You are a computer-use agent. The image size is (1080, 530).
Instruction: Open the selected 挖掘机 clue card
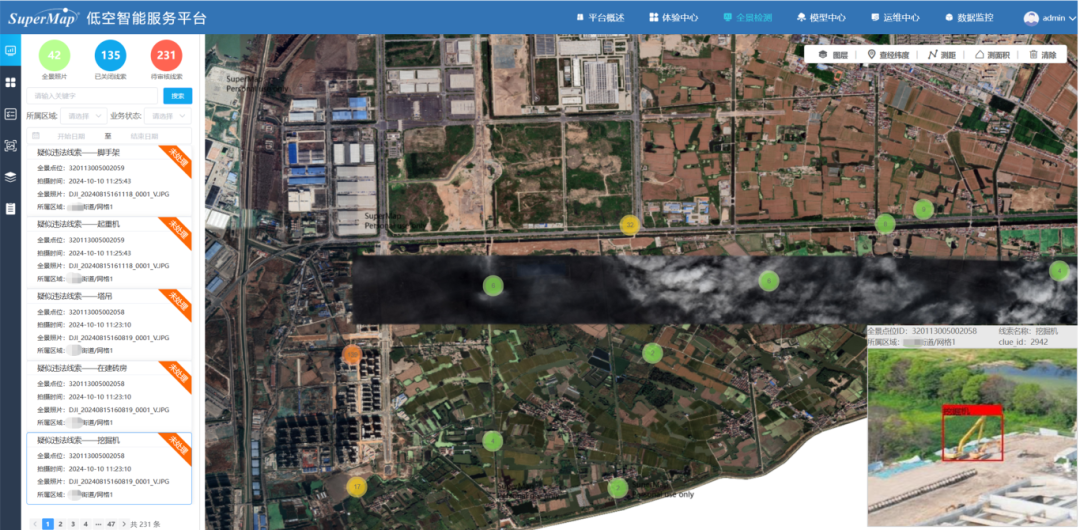109,469
